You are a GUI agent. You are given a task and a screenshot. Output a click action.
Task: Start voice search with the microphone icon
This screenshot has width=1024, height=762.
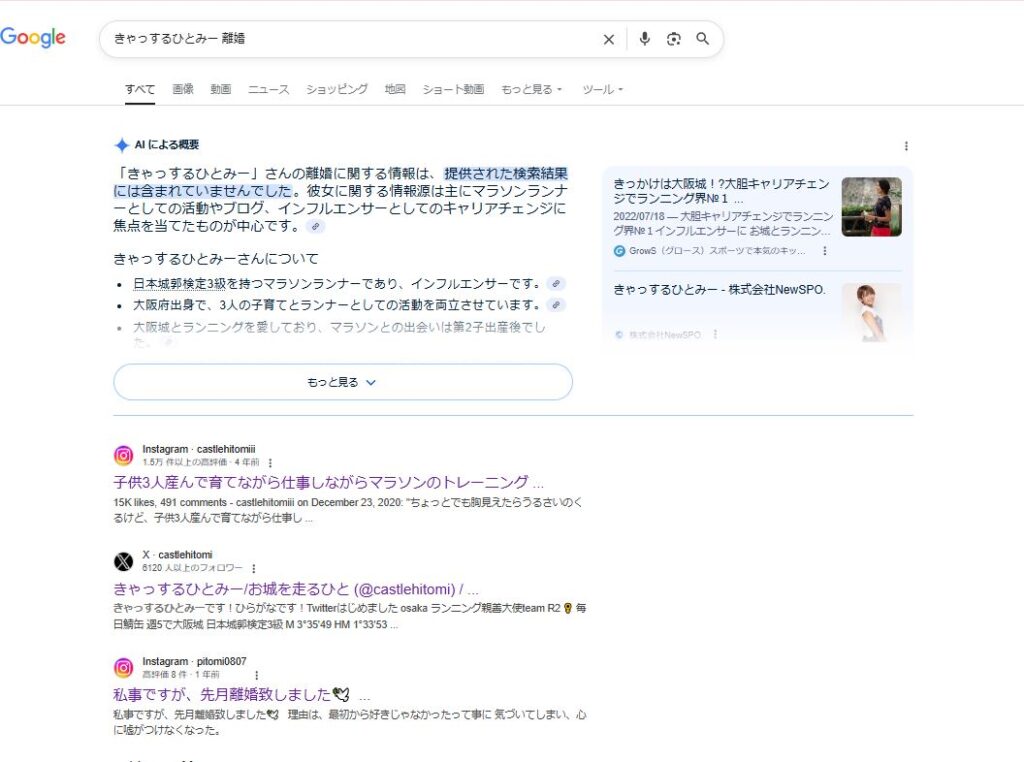[x=645, y=39]
